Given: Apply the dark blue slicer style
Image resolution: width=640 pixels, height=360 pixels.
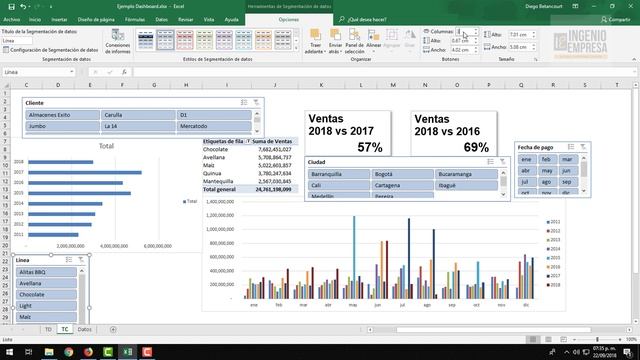Looking at the screenshot, I should coord(146,40).
